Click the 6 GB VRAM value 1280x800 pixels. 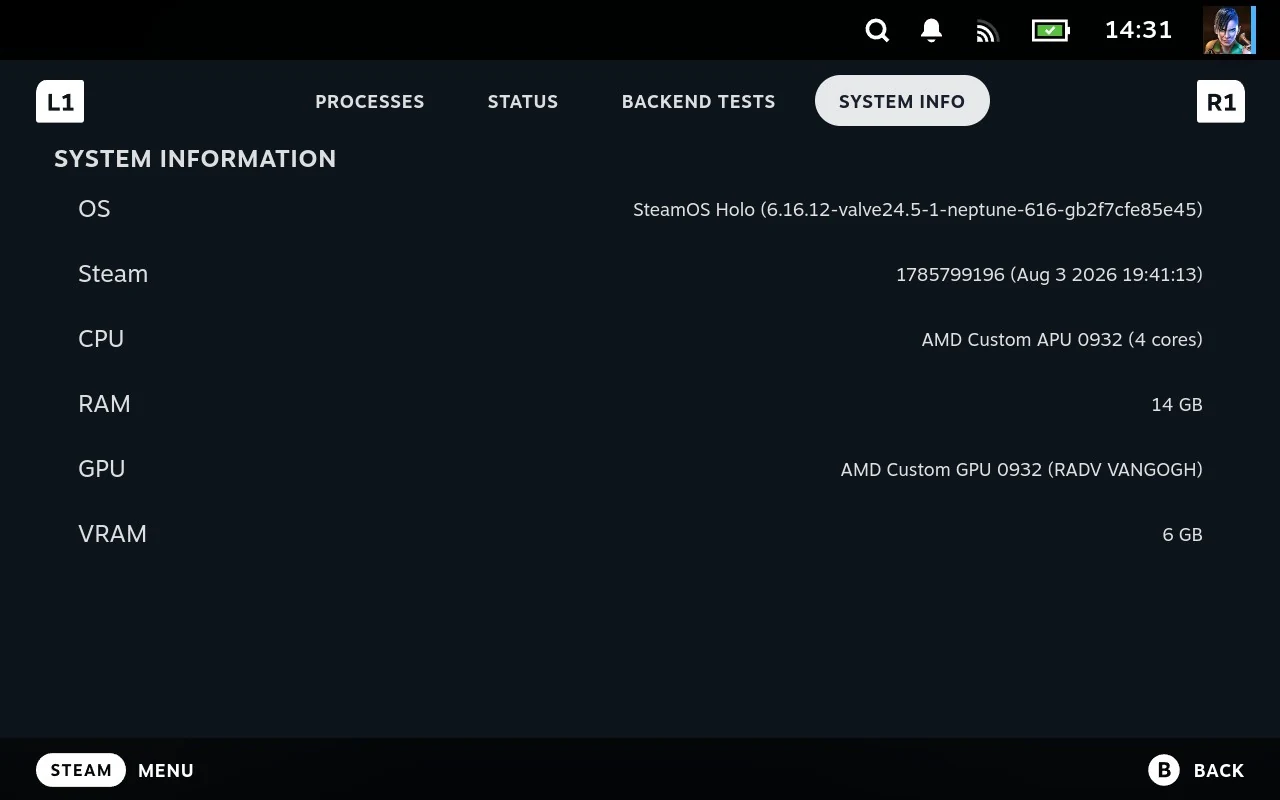click(x=1182, y=535)
